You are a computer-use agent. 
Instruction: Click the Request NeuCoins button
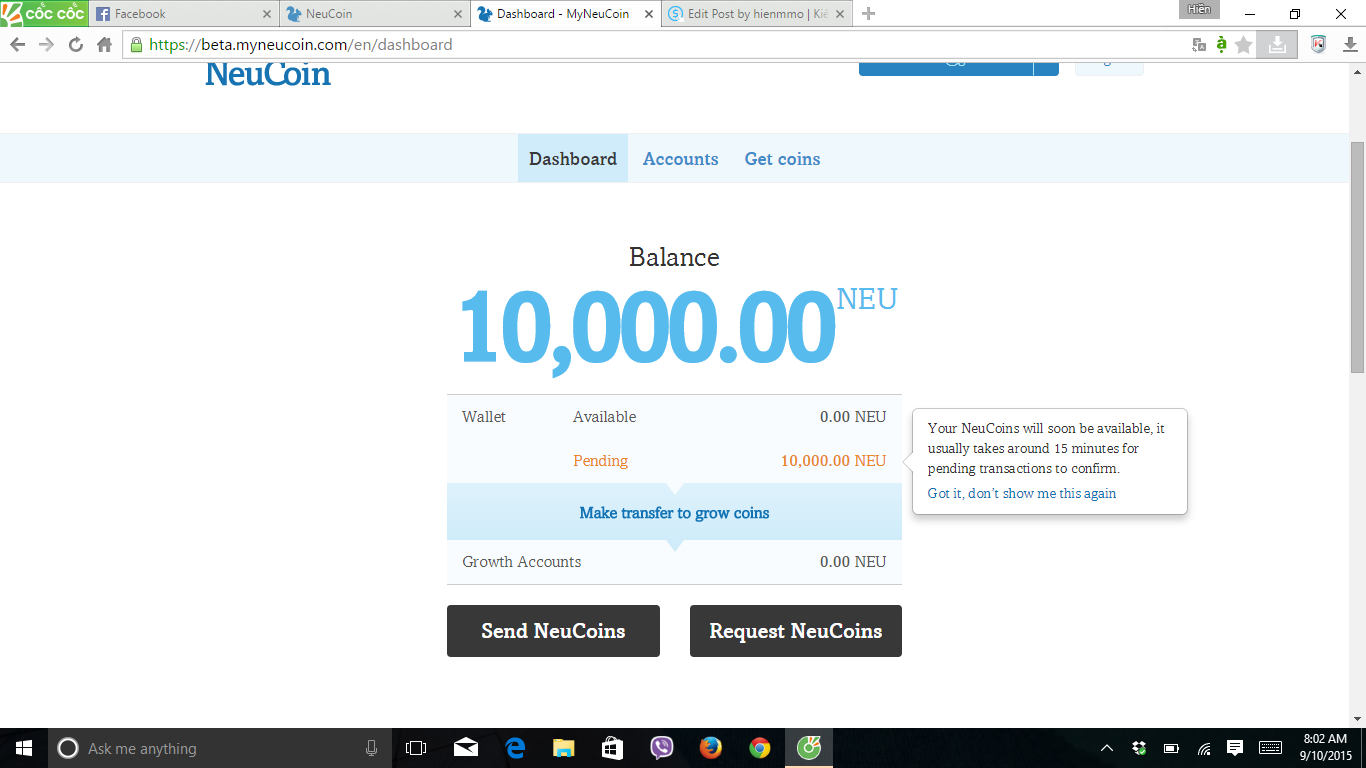click(796, 631)
